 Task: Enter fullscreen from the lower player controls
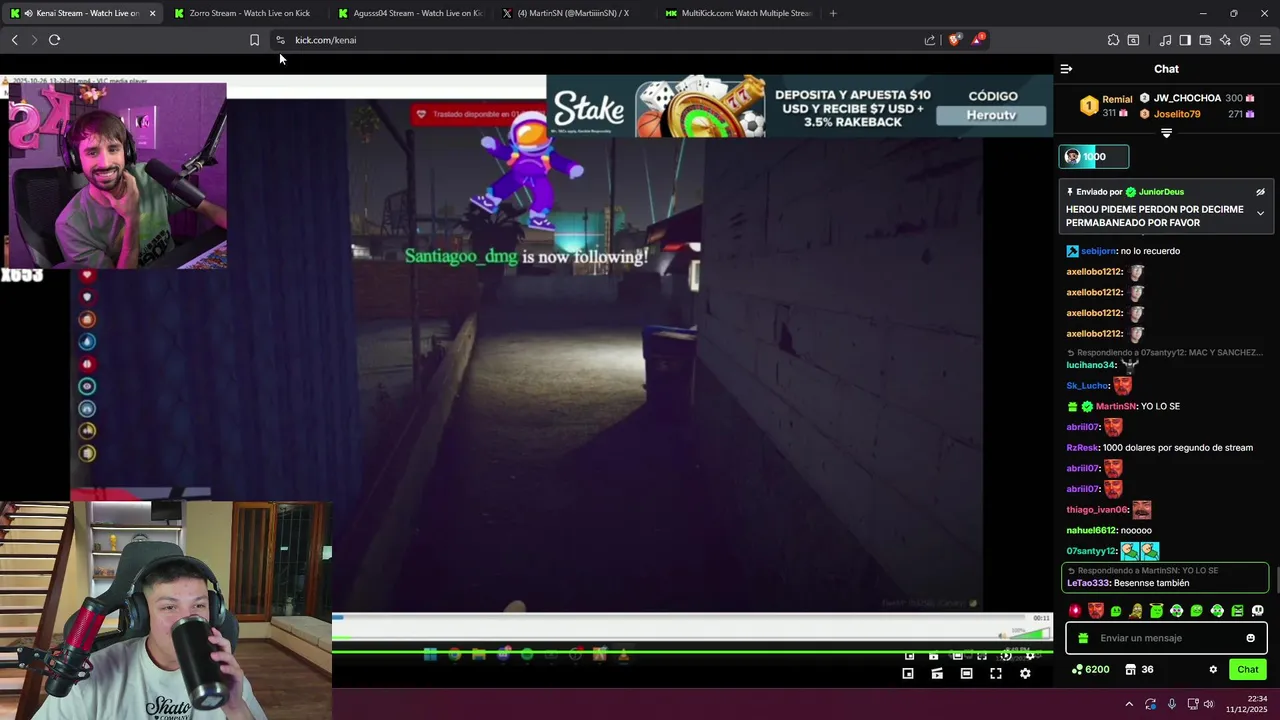(996, 674)
